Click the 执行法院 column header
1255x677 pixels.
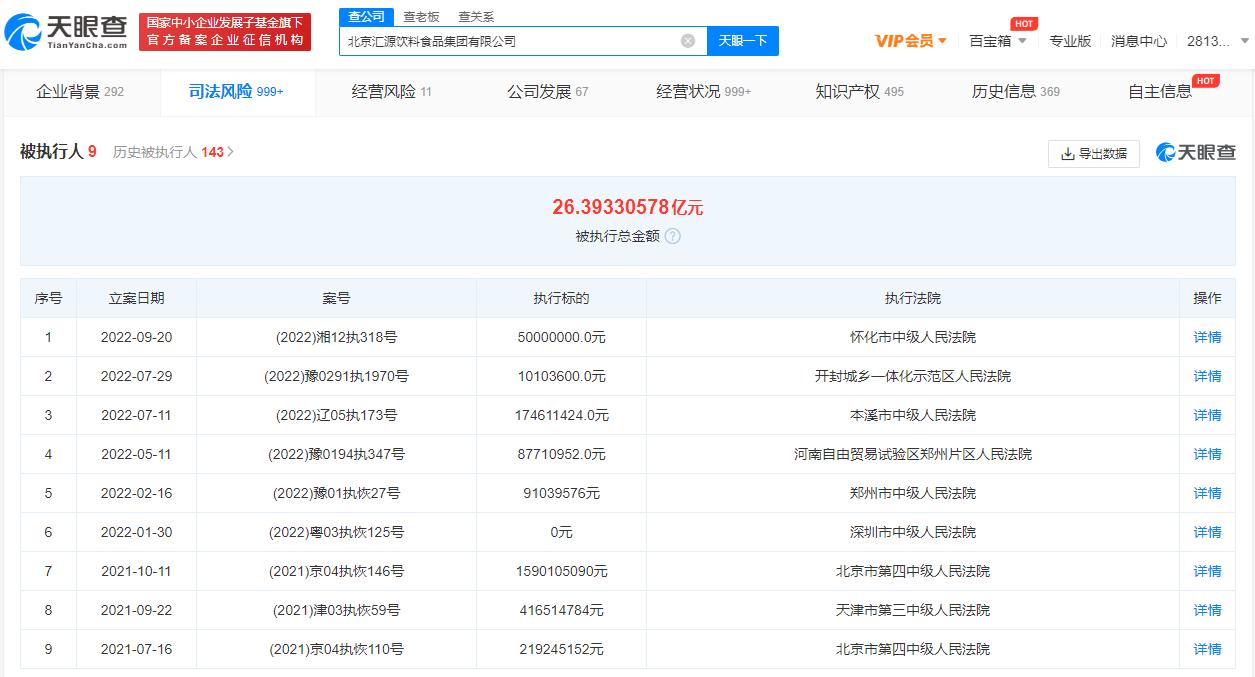[913, 298]
